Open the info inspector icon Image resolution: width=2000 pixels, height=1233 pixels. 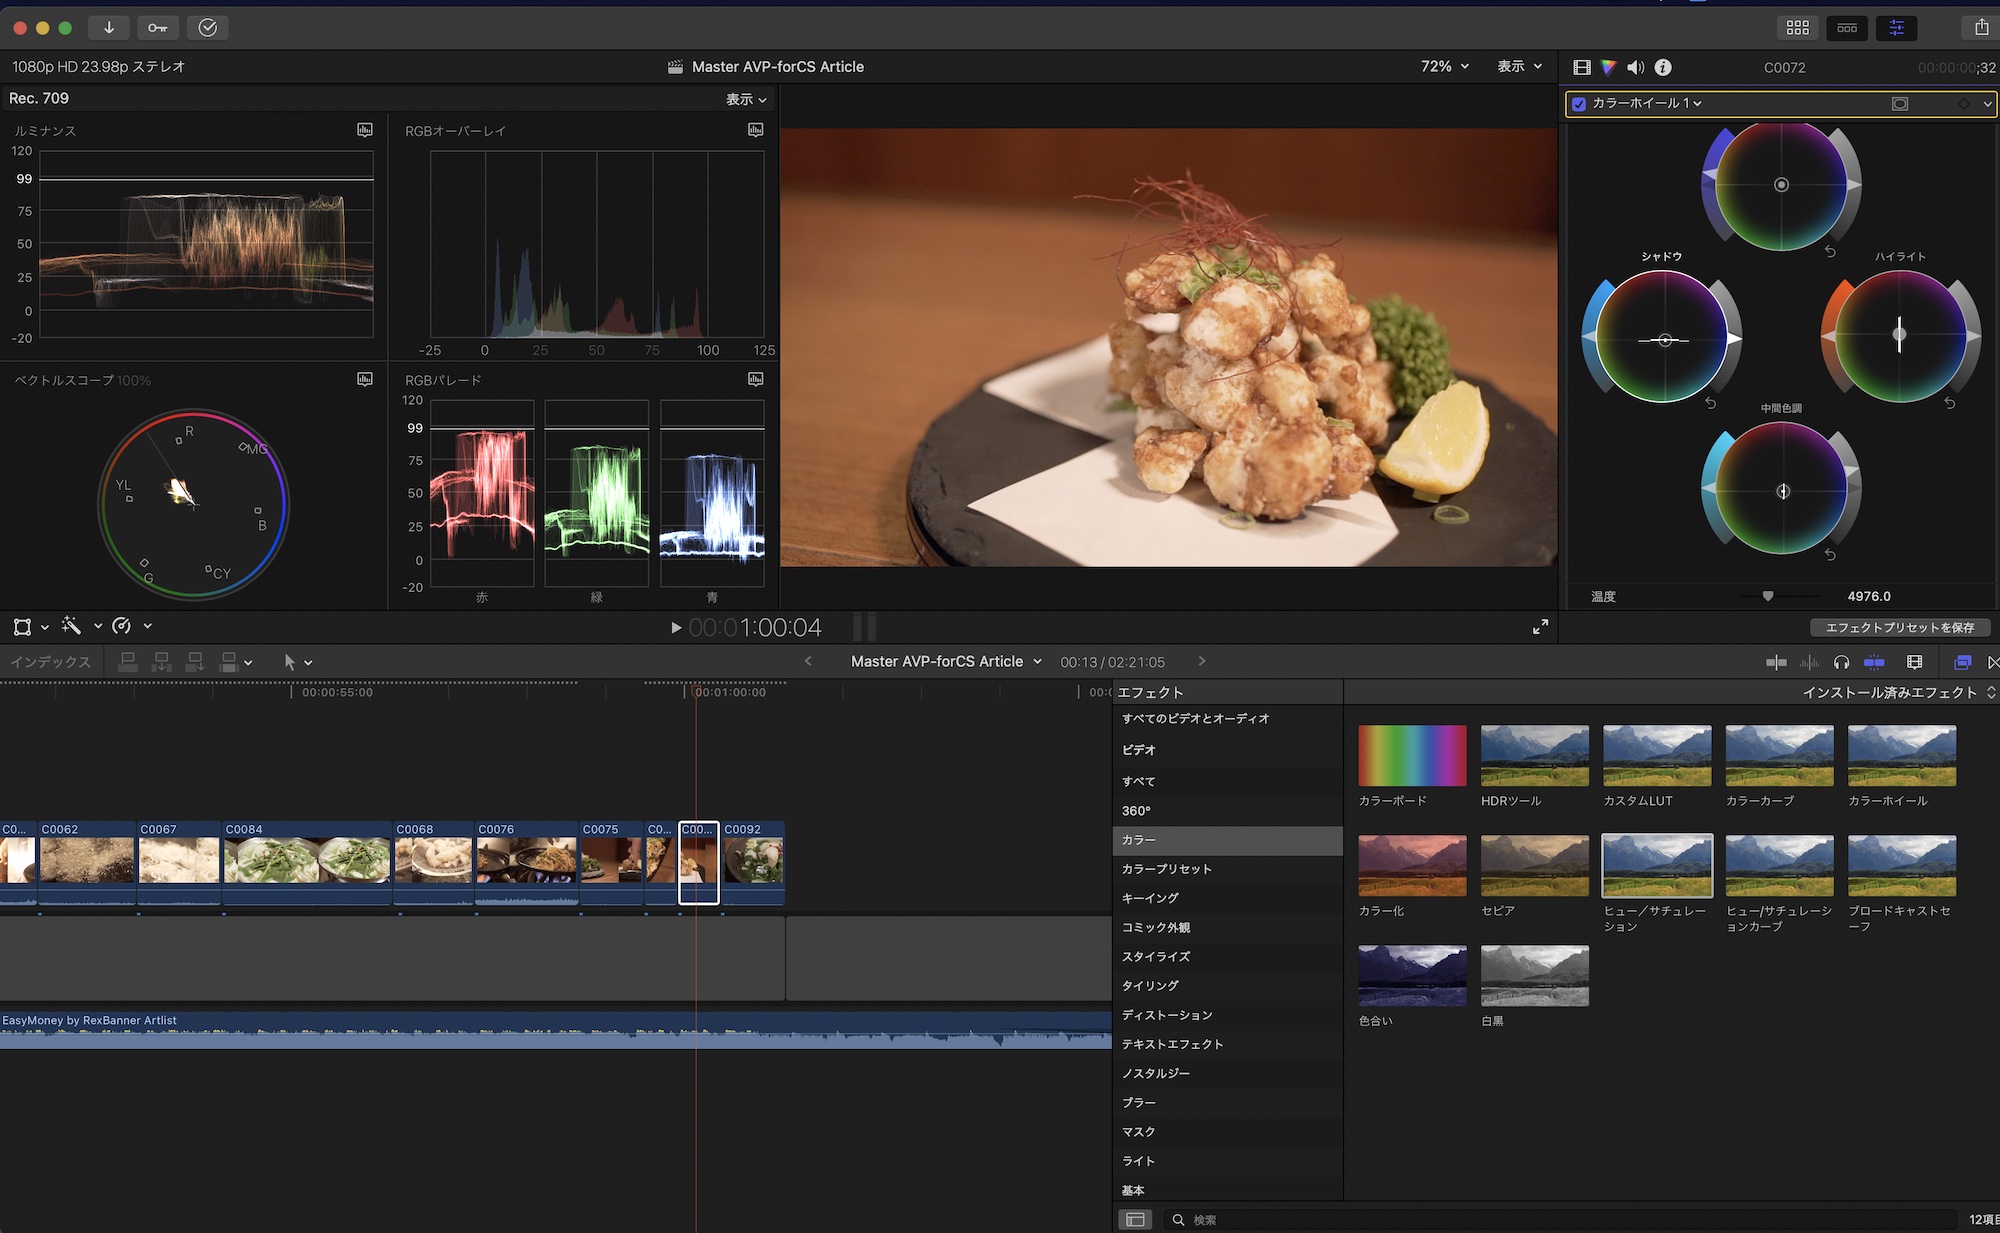1663,67
